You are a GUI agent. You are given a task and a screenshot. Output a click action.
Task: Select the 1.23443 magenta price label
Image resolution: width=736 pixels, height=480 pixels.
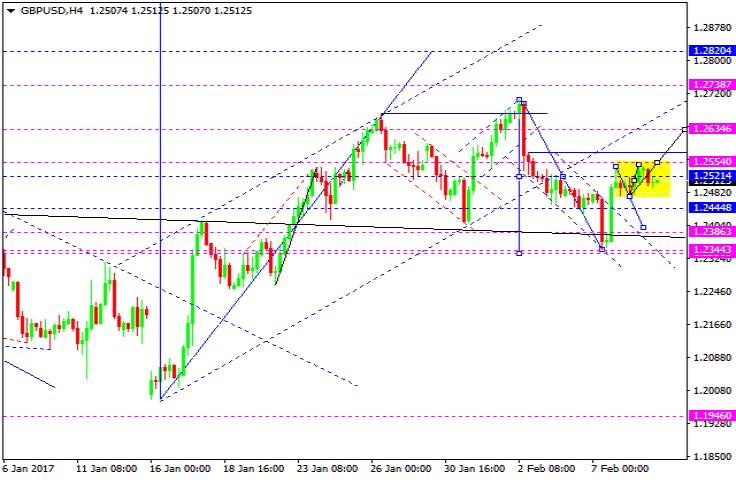[x=712, y=250]
